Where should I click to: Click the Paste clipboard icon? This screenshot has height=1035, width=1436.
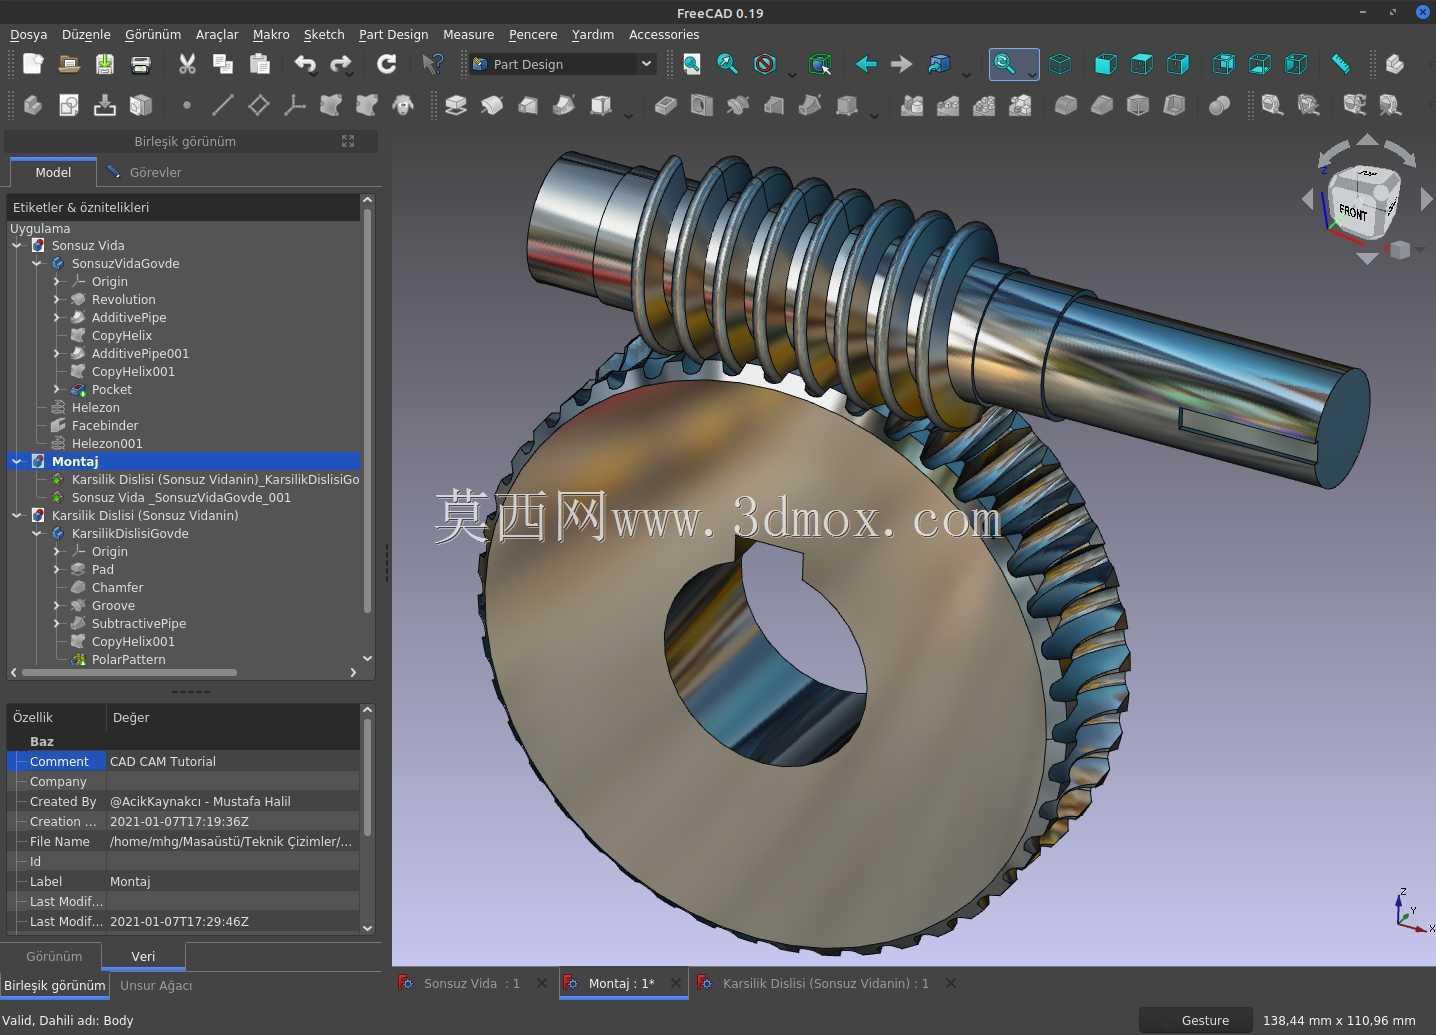click(x=260, y=64)
